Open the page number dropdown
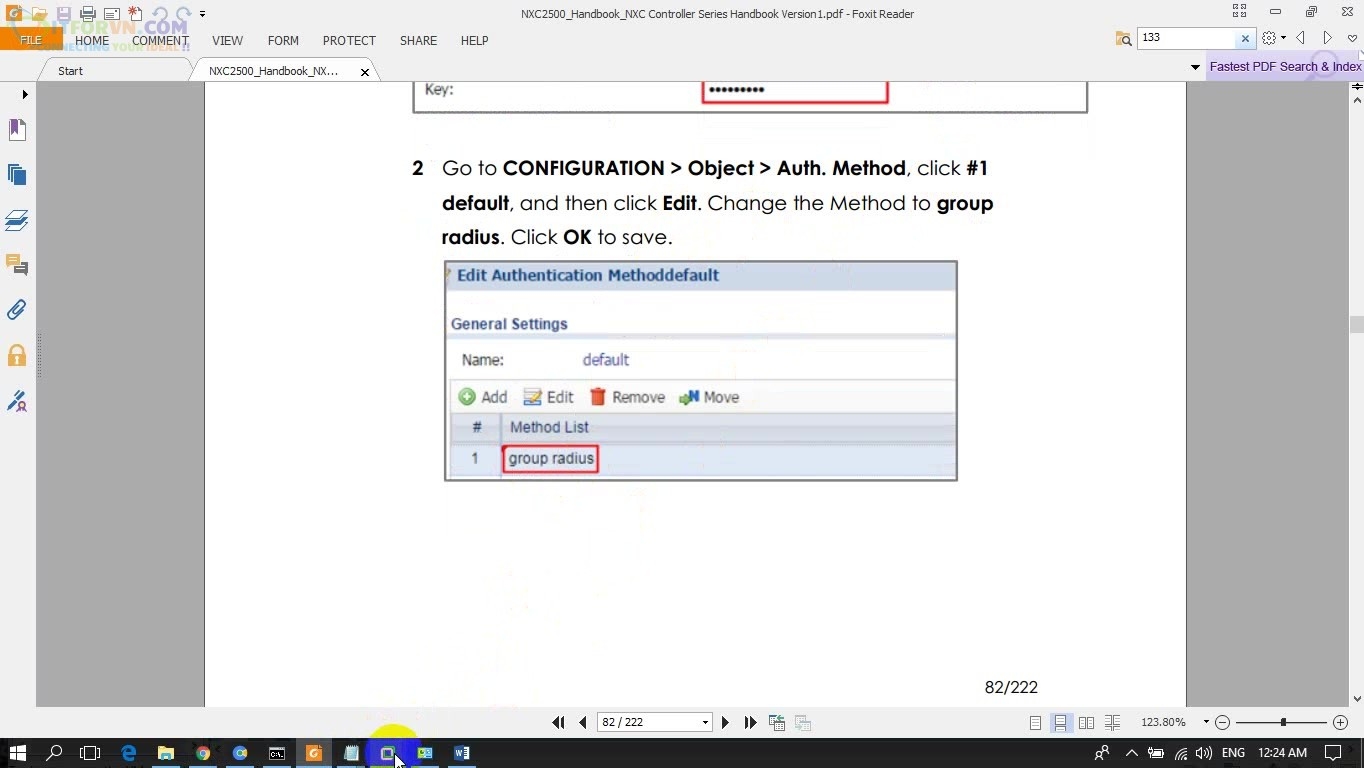Image resolution: width=1364 pixels, height=768 pixels. point(705,722)
